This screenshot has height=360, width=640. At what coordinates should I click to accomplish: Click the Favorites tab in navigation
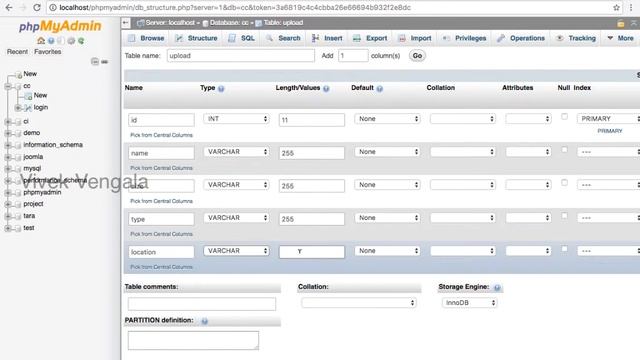[48, 52]
